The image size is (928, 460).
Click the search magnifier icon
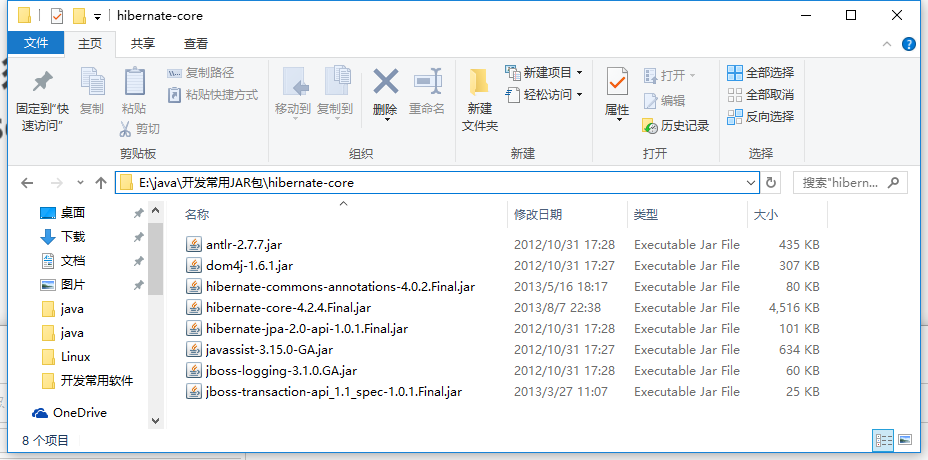point(895,182)
